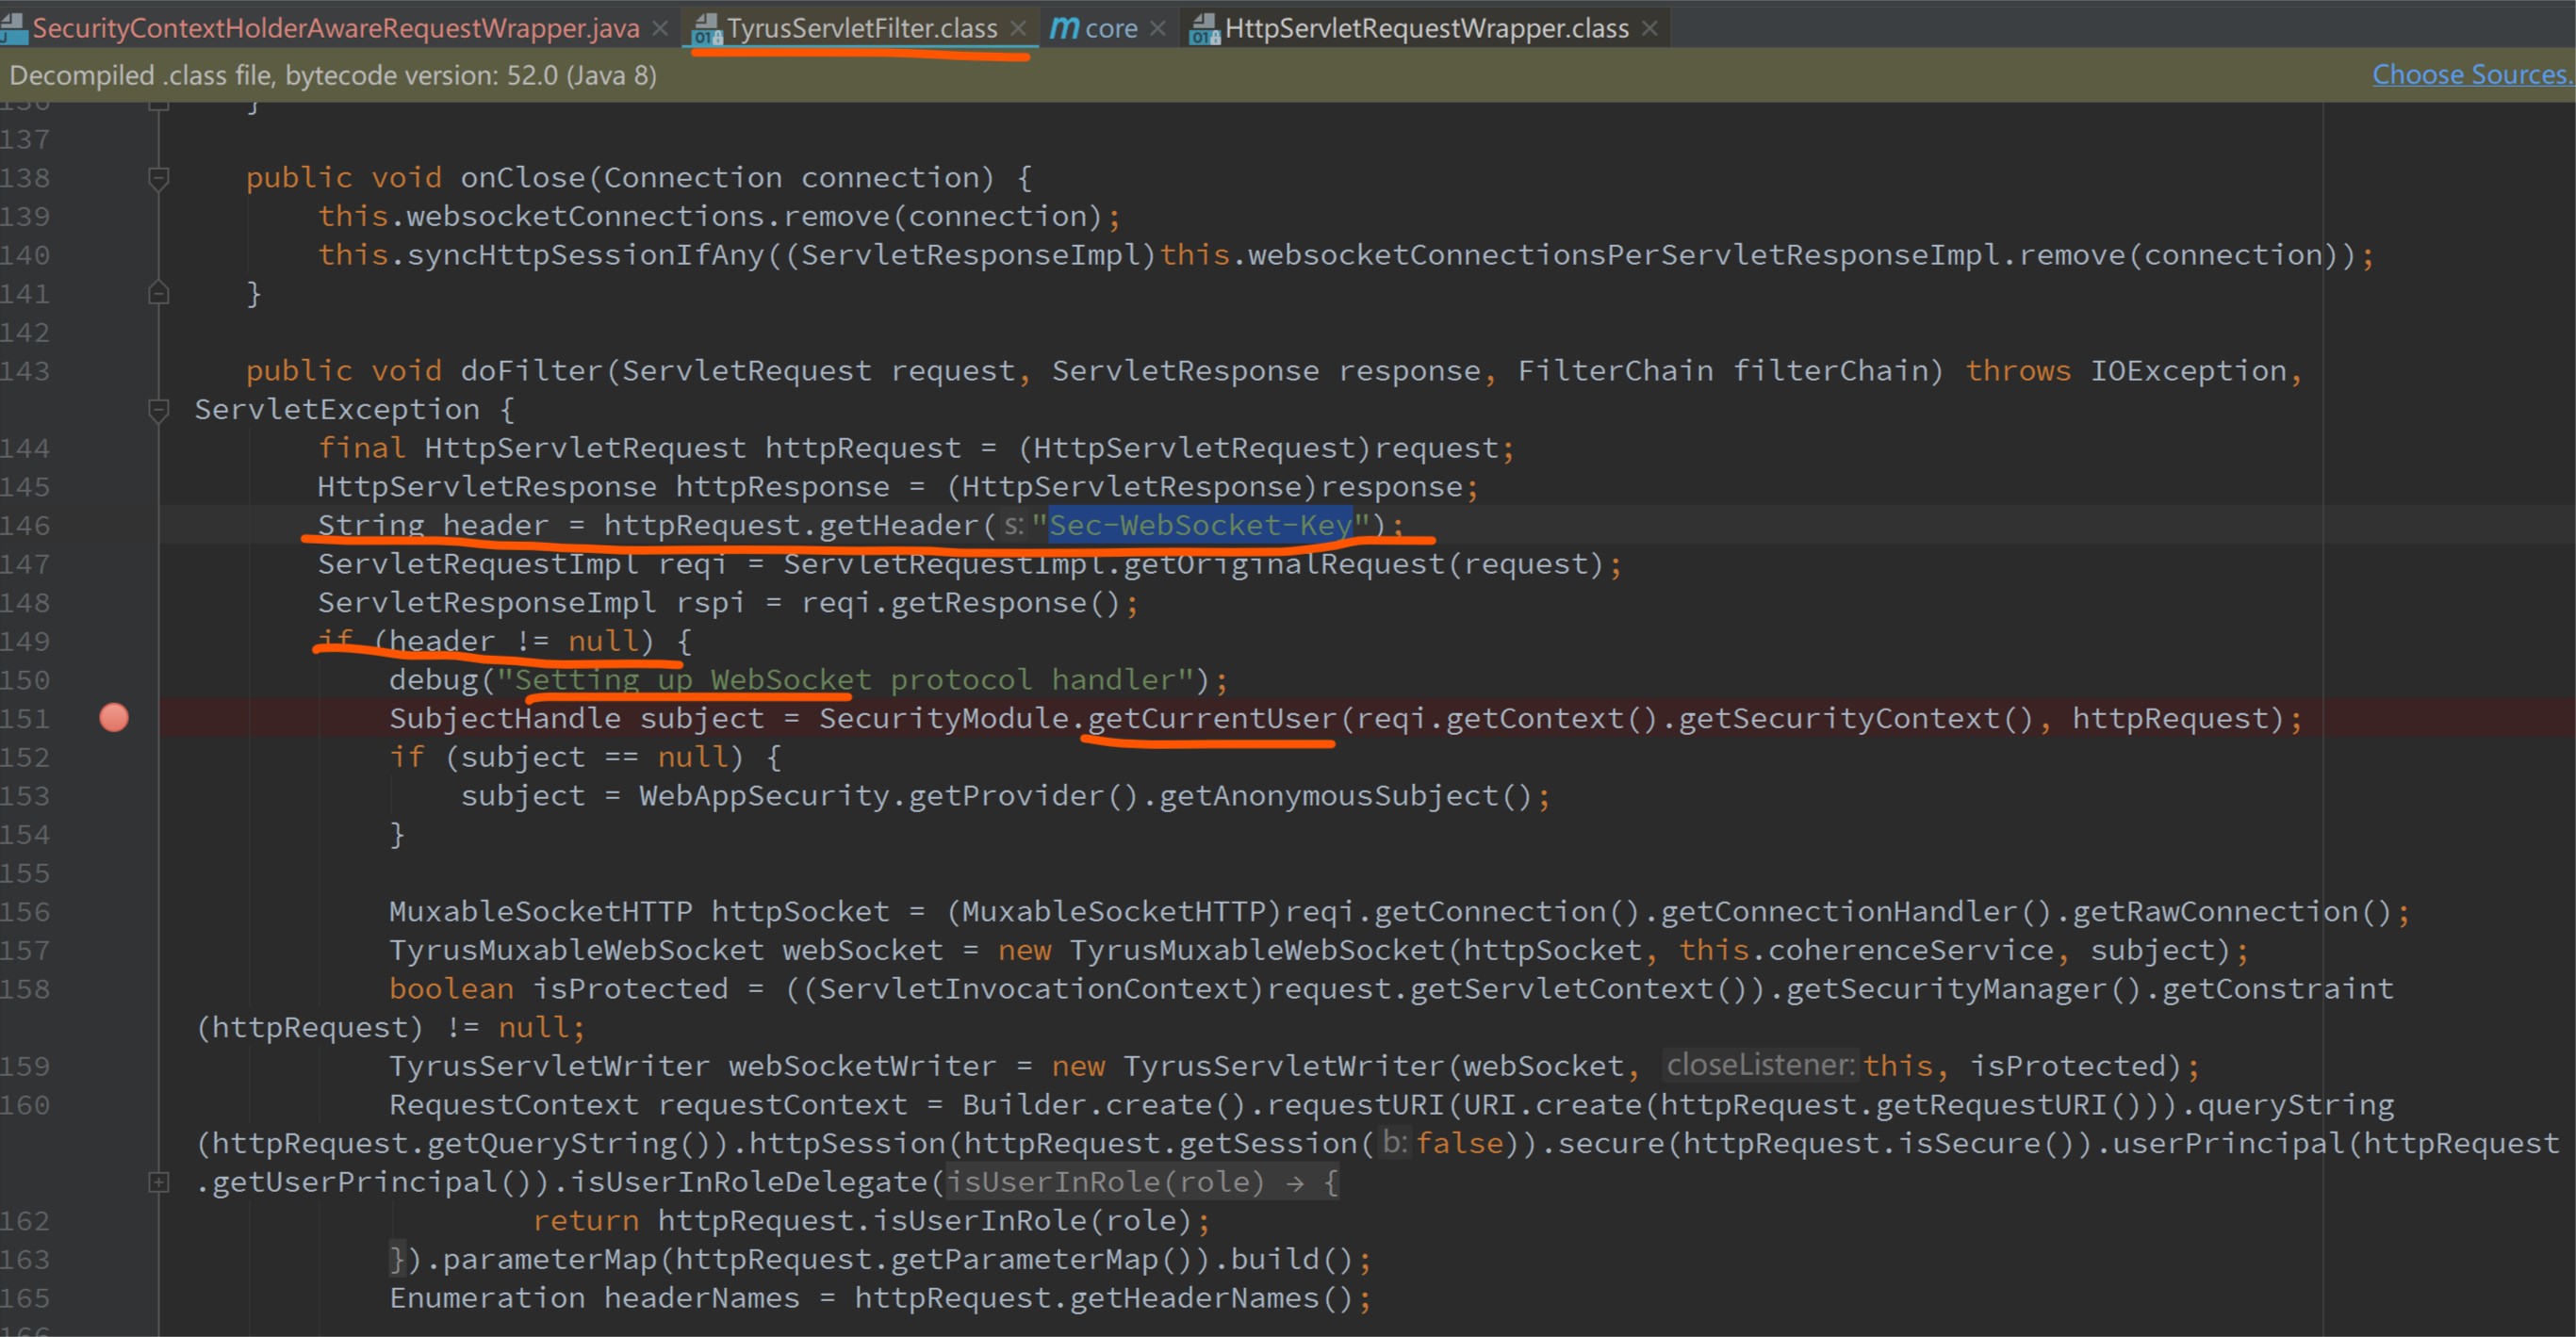2576x1337 pixels.
Task: Click the TyrusServletFilter.class tab file icon
Action: [706, 29]
